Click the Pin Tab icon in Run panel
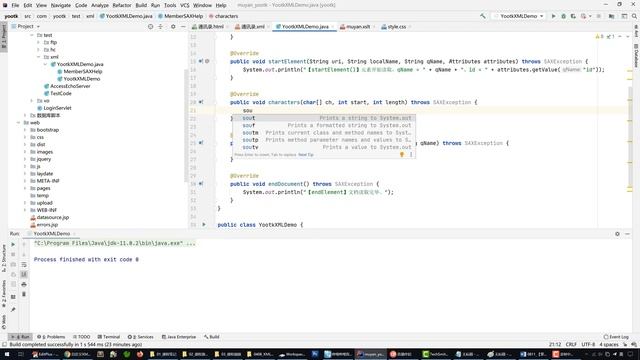The width and height of the screenshot is (640, 360). (x=13, y=310)
